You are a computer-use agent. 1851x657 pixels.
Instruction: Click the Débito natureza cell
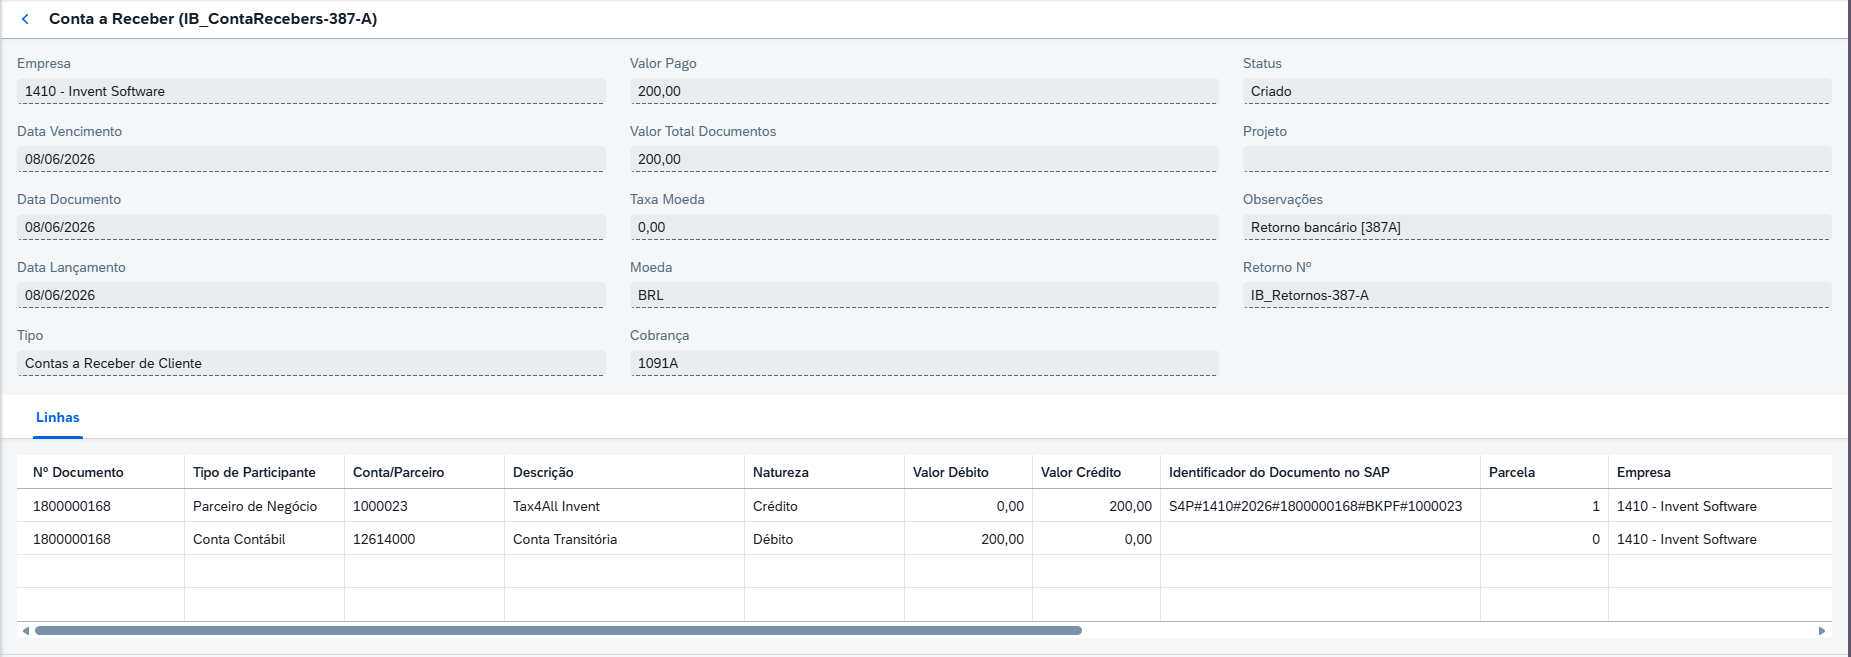coord(825,539)
